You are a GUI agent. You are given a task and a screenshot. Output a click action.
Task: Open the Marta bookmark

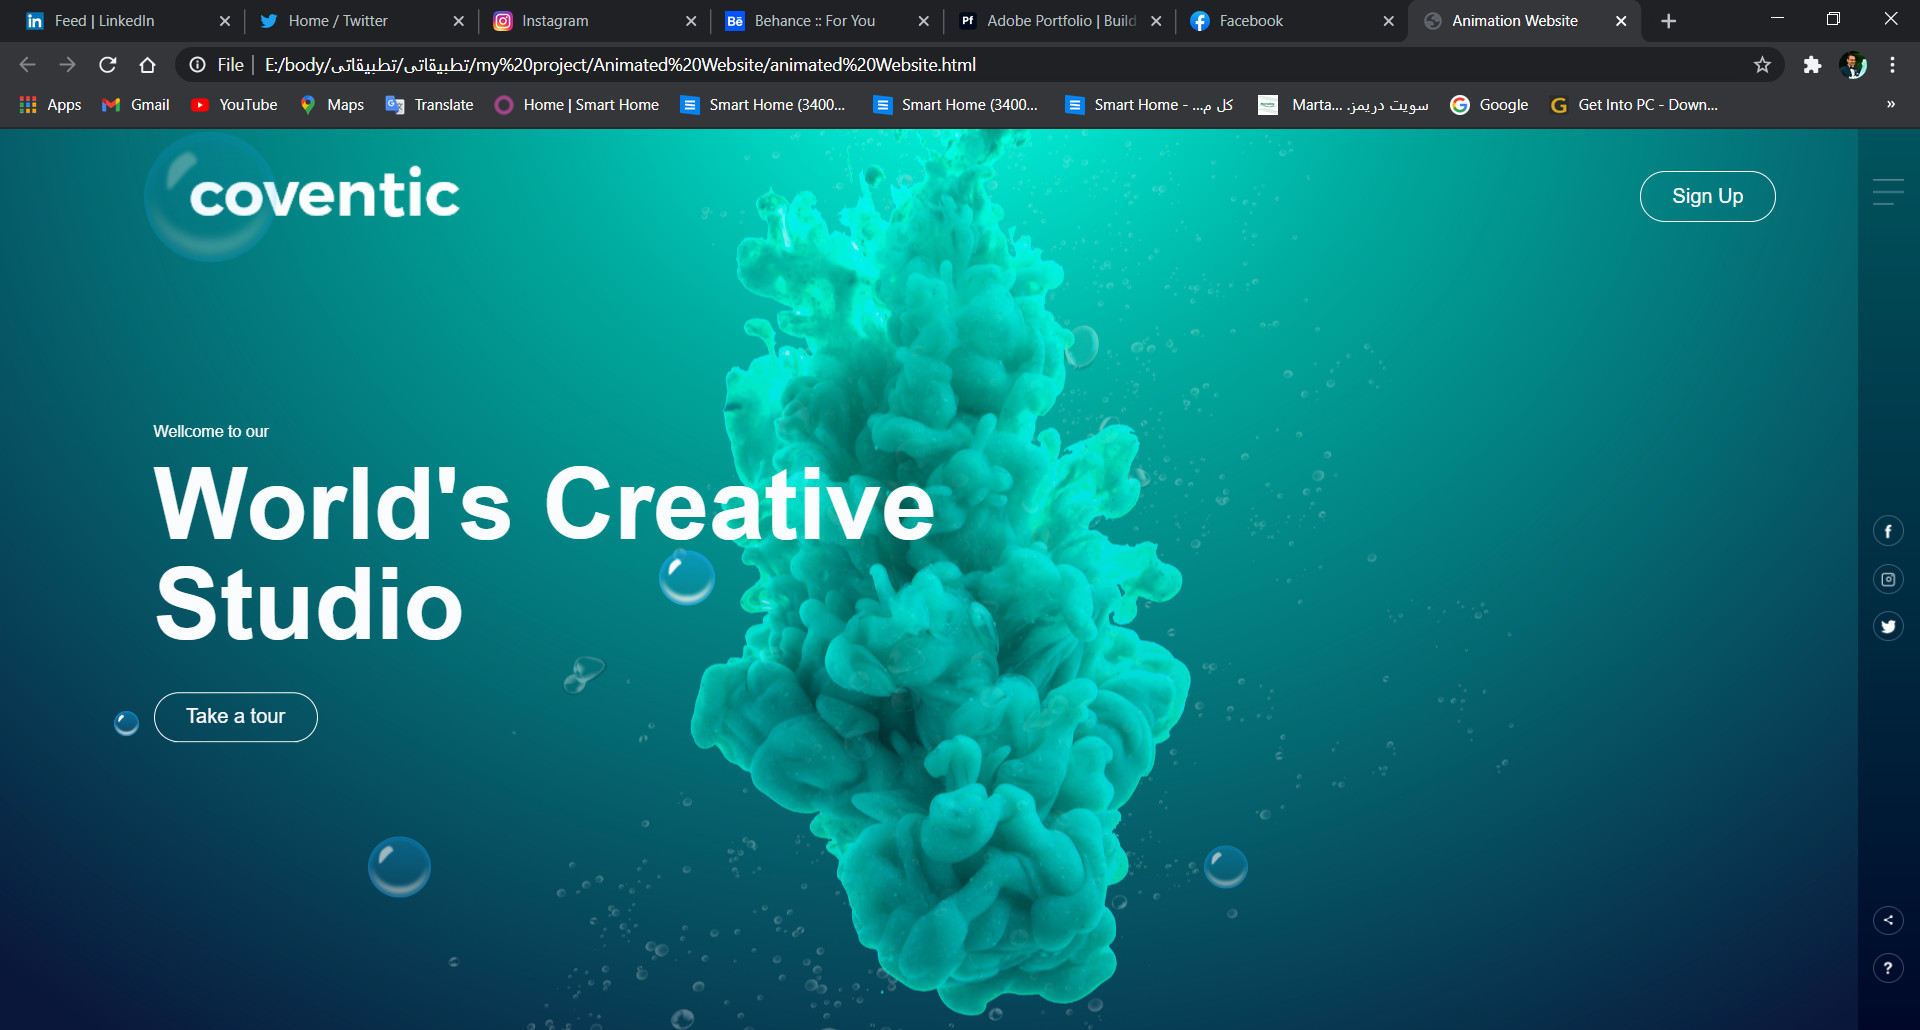point(1343,104)
